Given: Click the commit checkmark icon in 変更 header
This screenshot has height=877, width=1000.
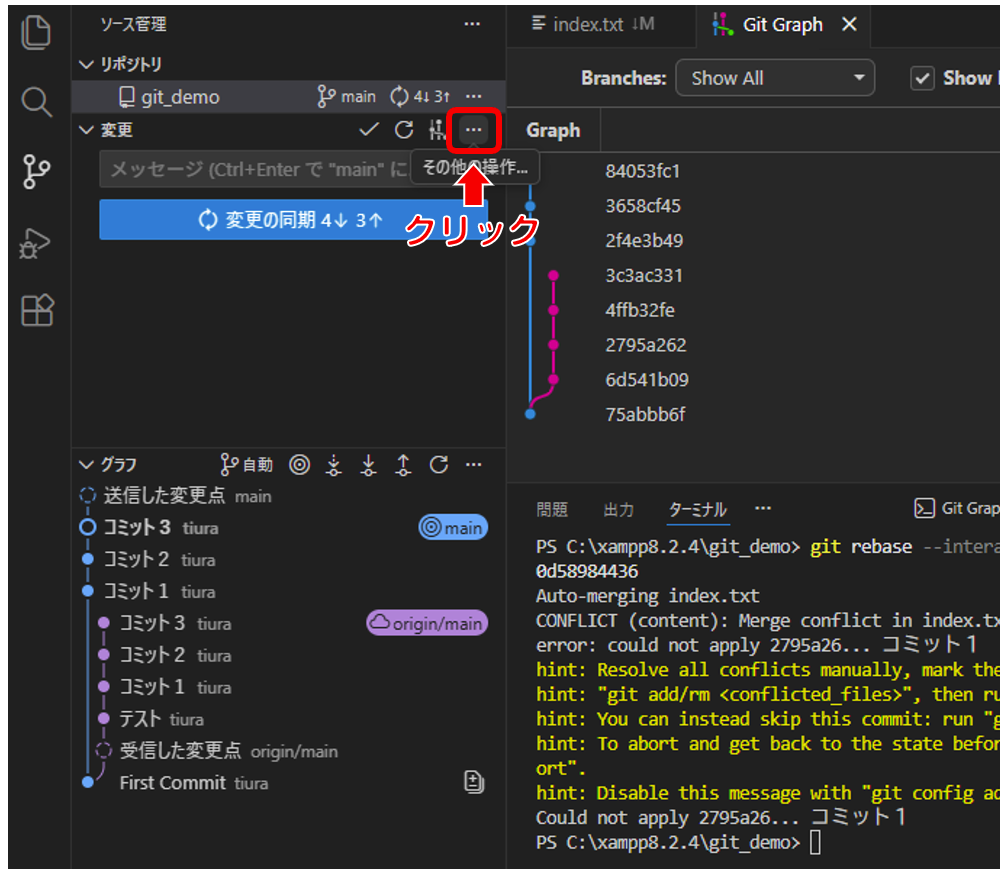Looking at the screenshot, I should 369,130.
